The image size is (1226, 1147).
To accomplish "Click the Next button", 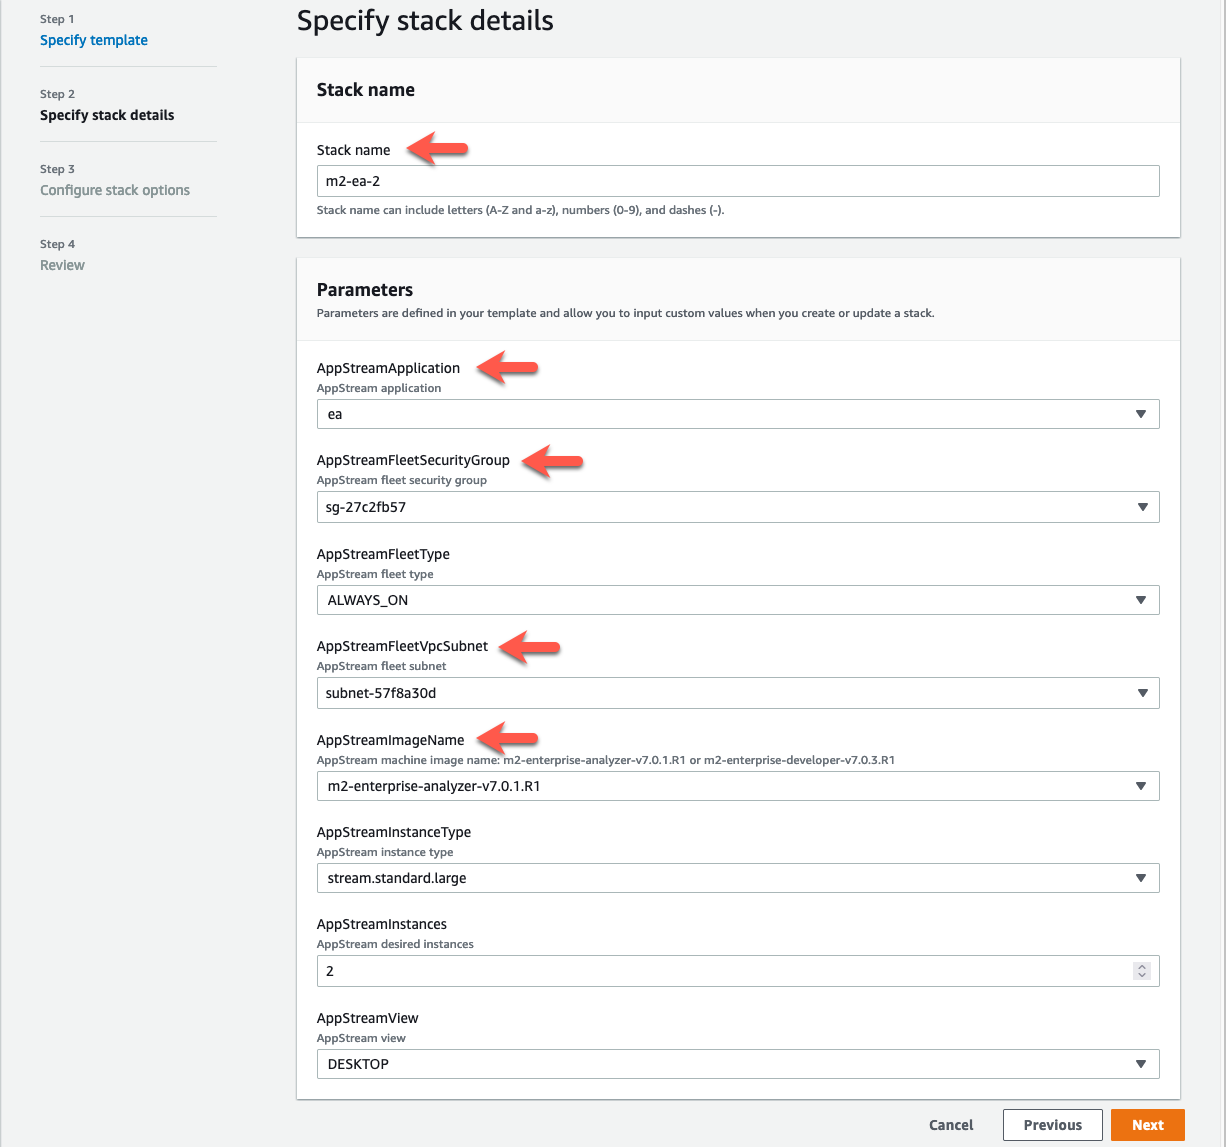I will point(1147,1124).
